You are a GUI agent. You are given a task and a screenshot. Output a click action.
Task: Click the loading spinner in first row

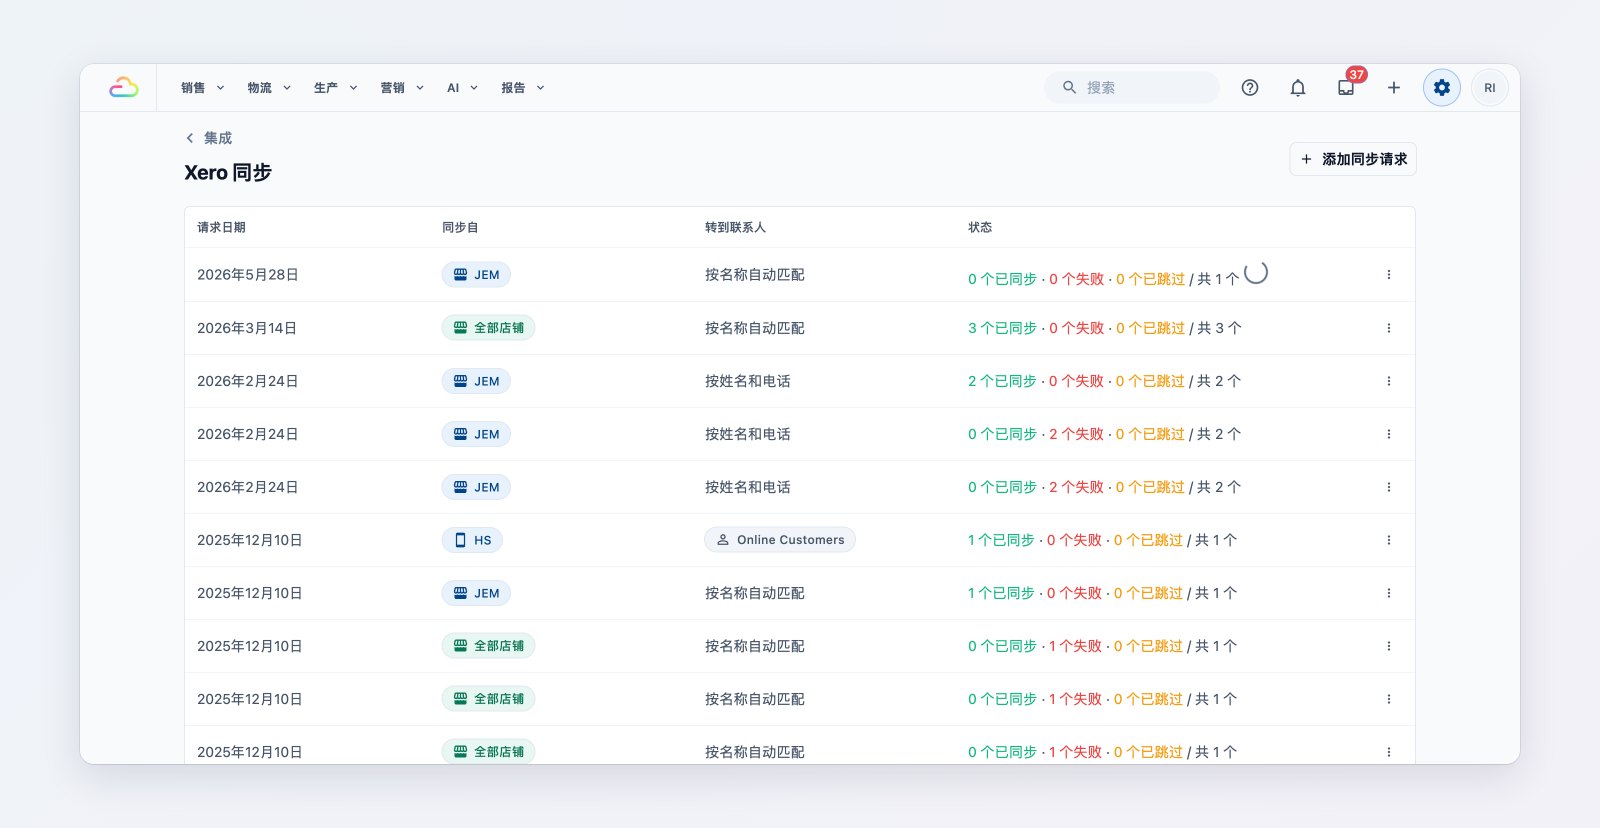pyautogui.click(x=1256, y=272)
